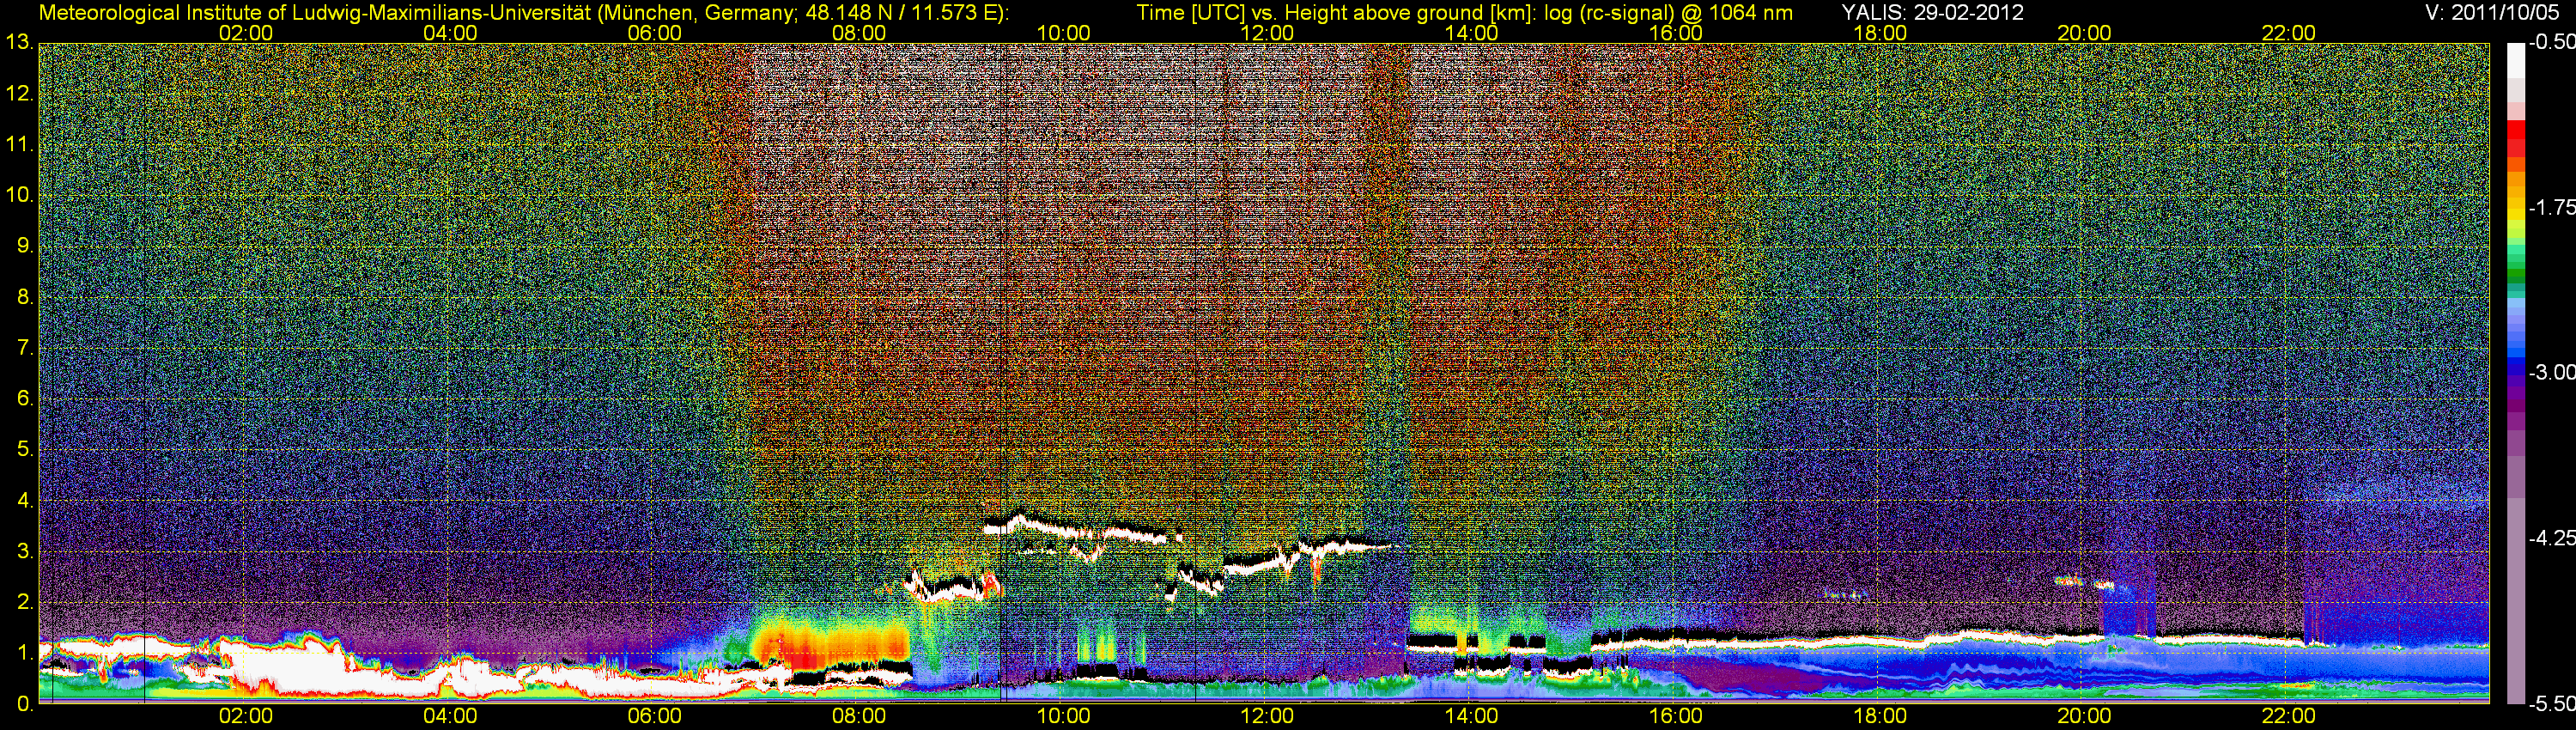Screen dimensions: 2576x730
Task: Click the 12 km height axis label
Action: point(19,94)
